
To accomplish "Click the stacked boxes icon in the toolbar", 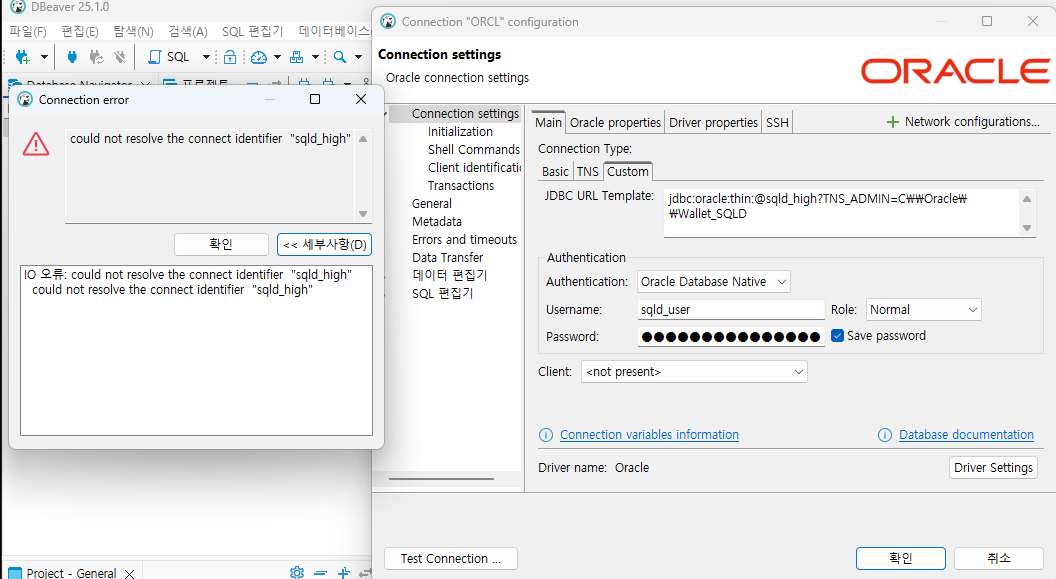I will (296, 57).
